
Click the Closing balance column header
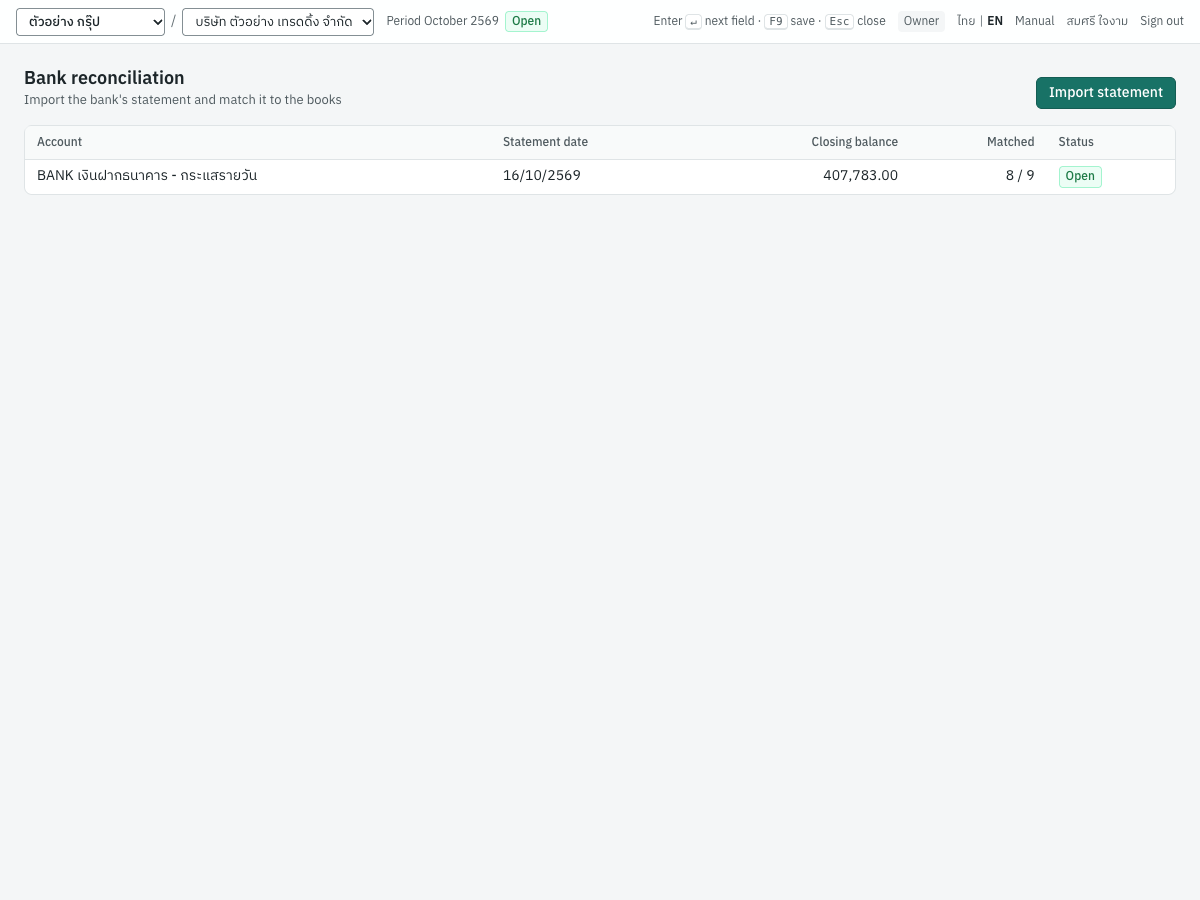(x=854, y=142)
